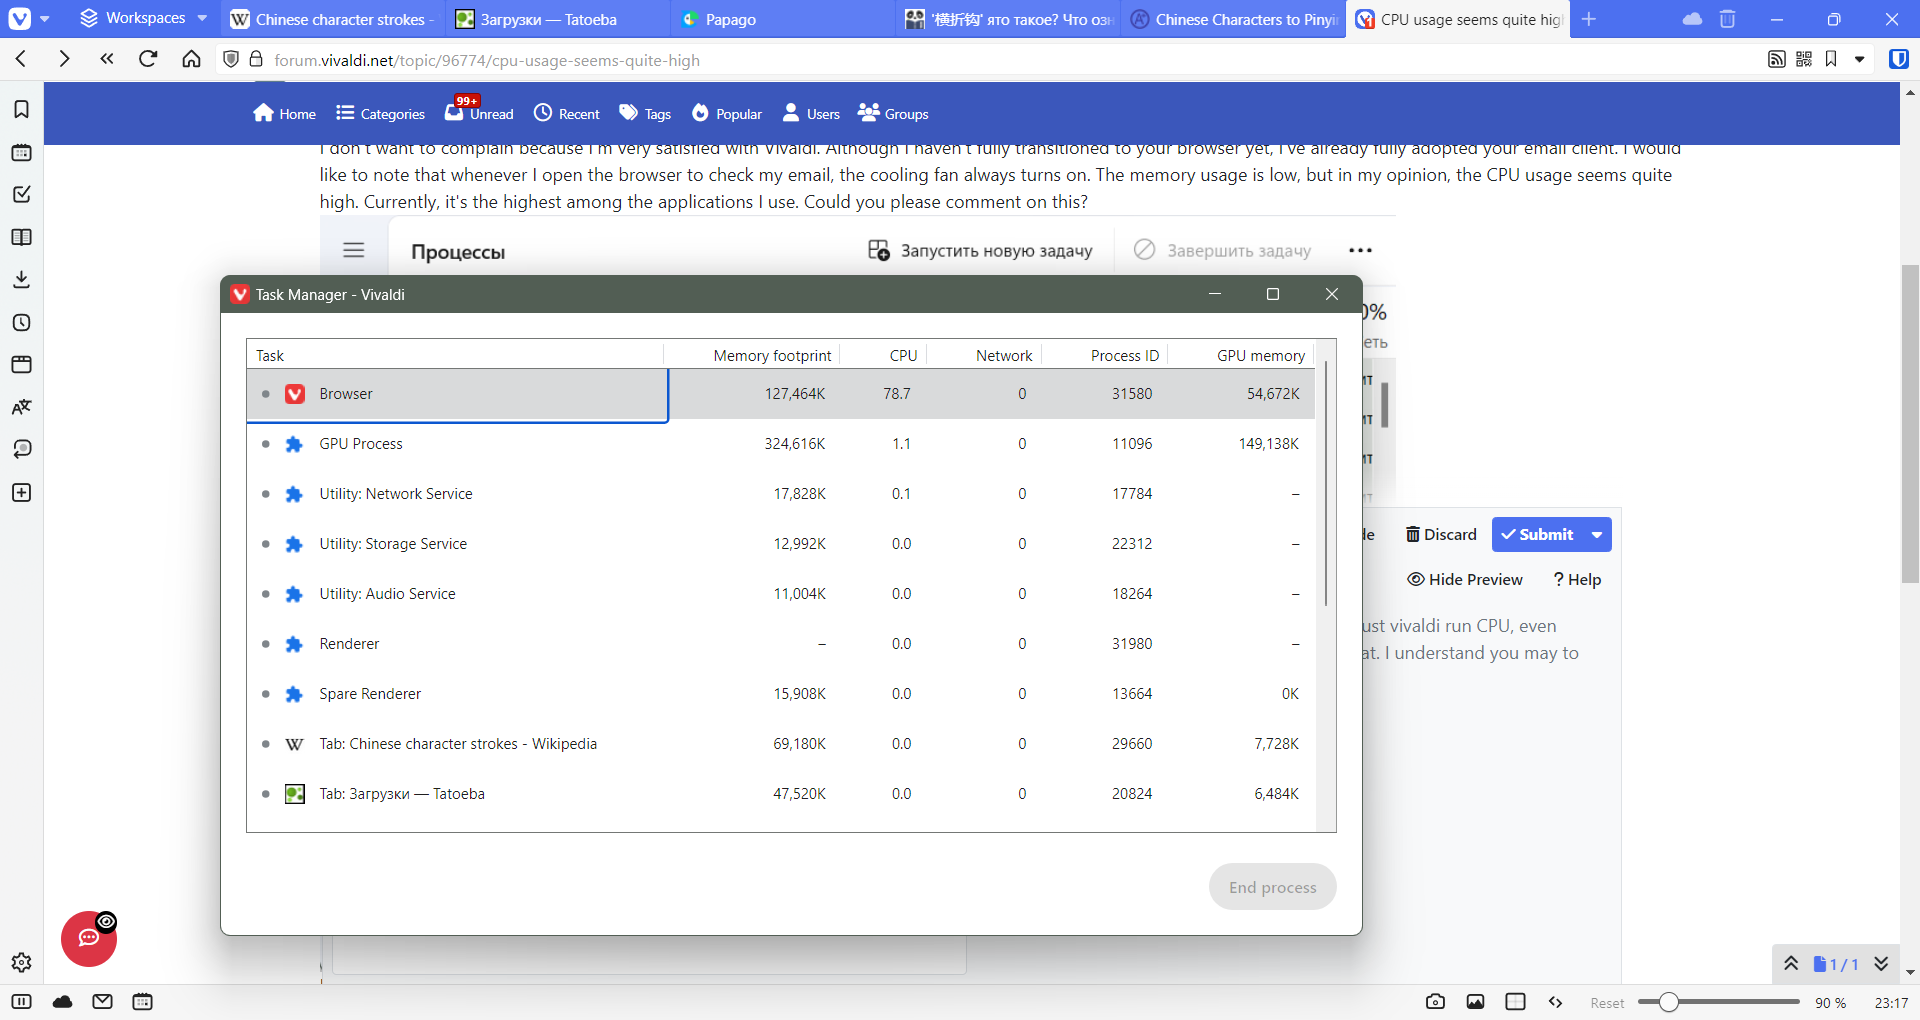Switch to the Chinese character strokes tab
This screenshot has height=1020, width=1920.
point(332,19)
